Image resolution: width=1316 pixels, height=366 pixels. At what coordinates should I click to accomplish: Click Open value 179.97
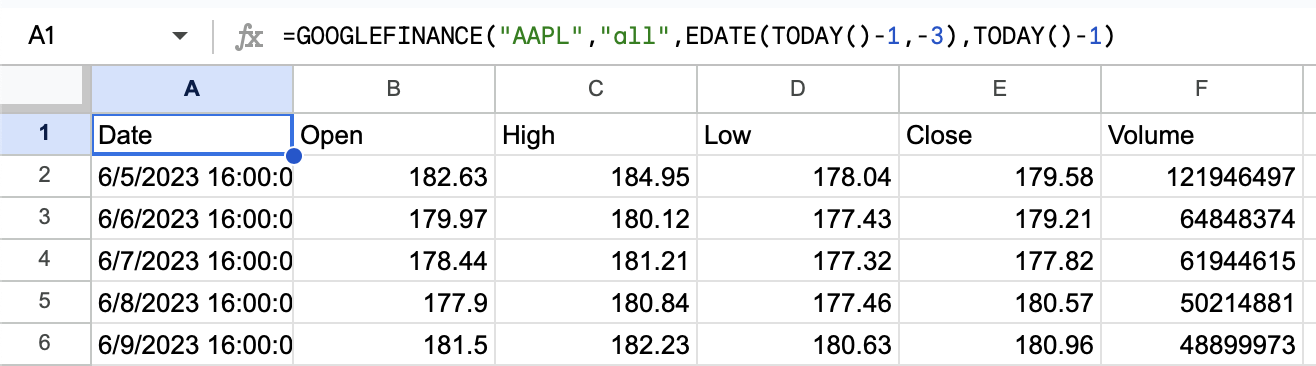[394, 219]
